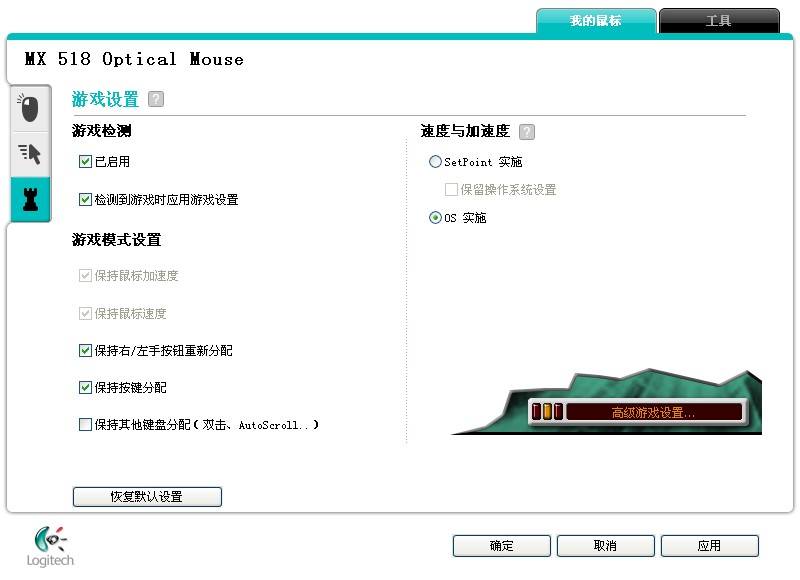The height and width of the screenshot is (580, 800).
Task: Click the MX 518 Optical Mouse title
Action: [x=134, y=59]
